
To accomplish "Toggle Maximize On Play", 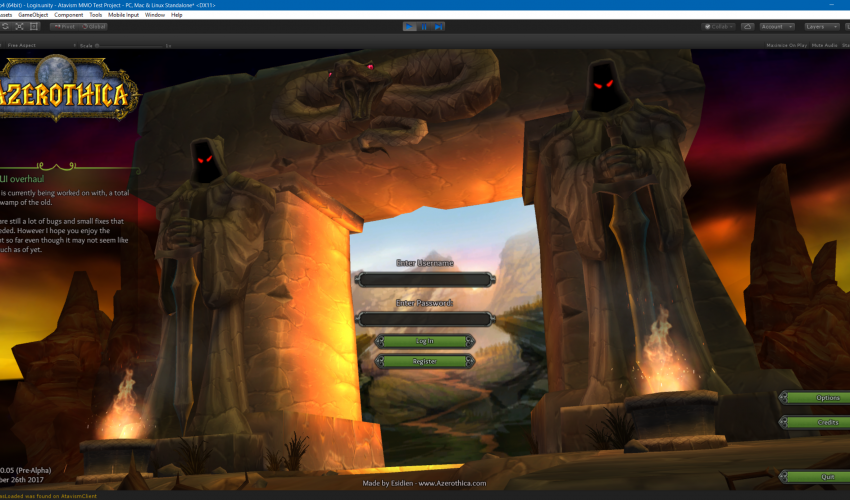I will point(786,46).
